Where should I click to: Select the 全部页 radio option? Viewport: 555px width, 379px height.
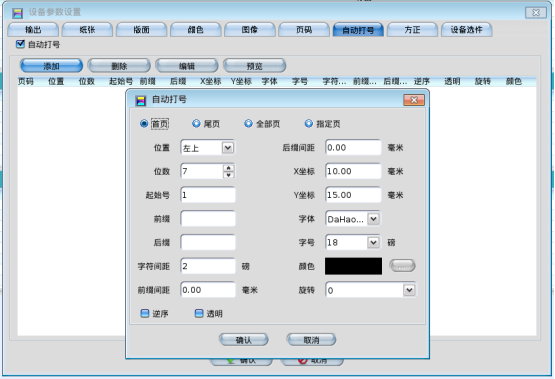[248, 124]
